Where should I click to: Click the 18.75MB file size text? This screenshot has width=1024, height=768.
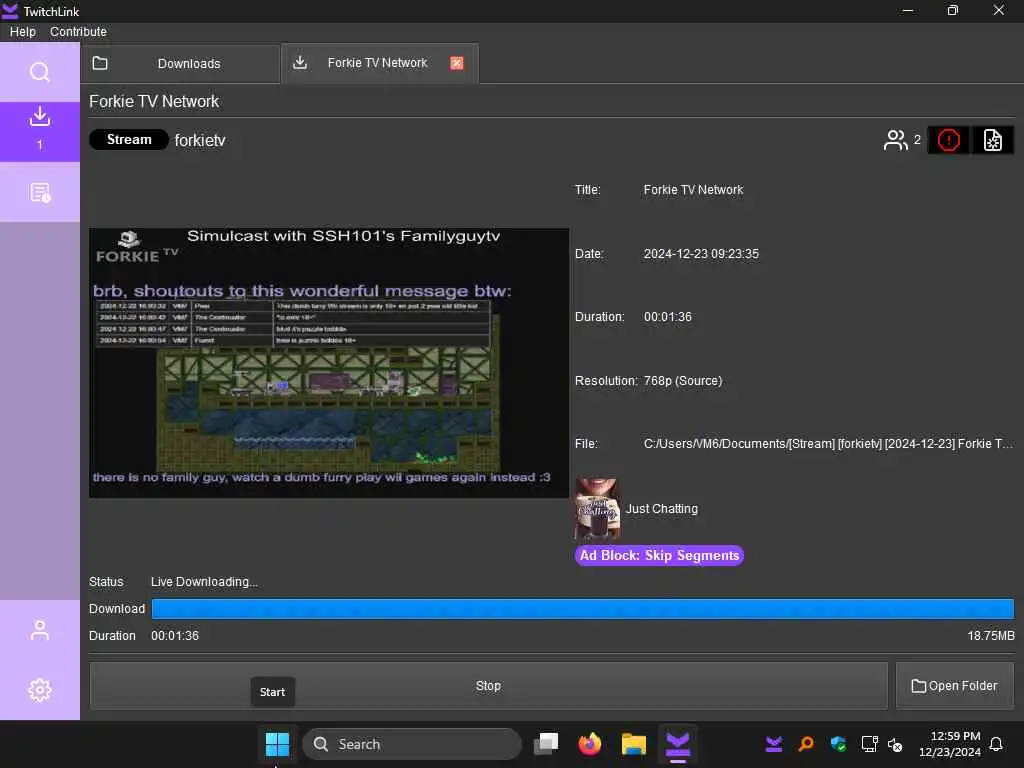coord(991,635)
